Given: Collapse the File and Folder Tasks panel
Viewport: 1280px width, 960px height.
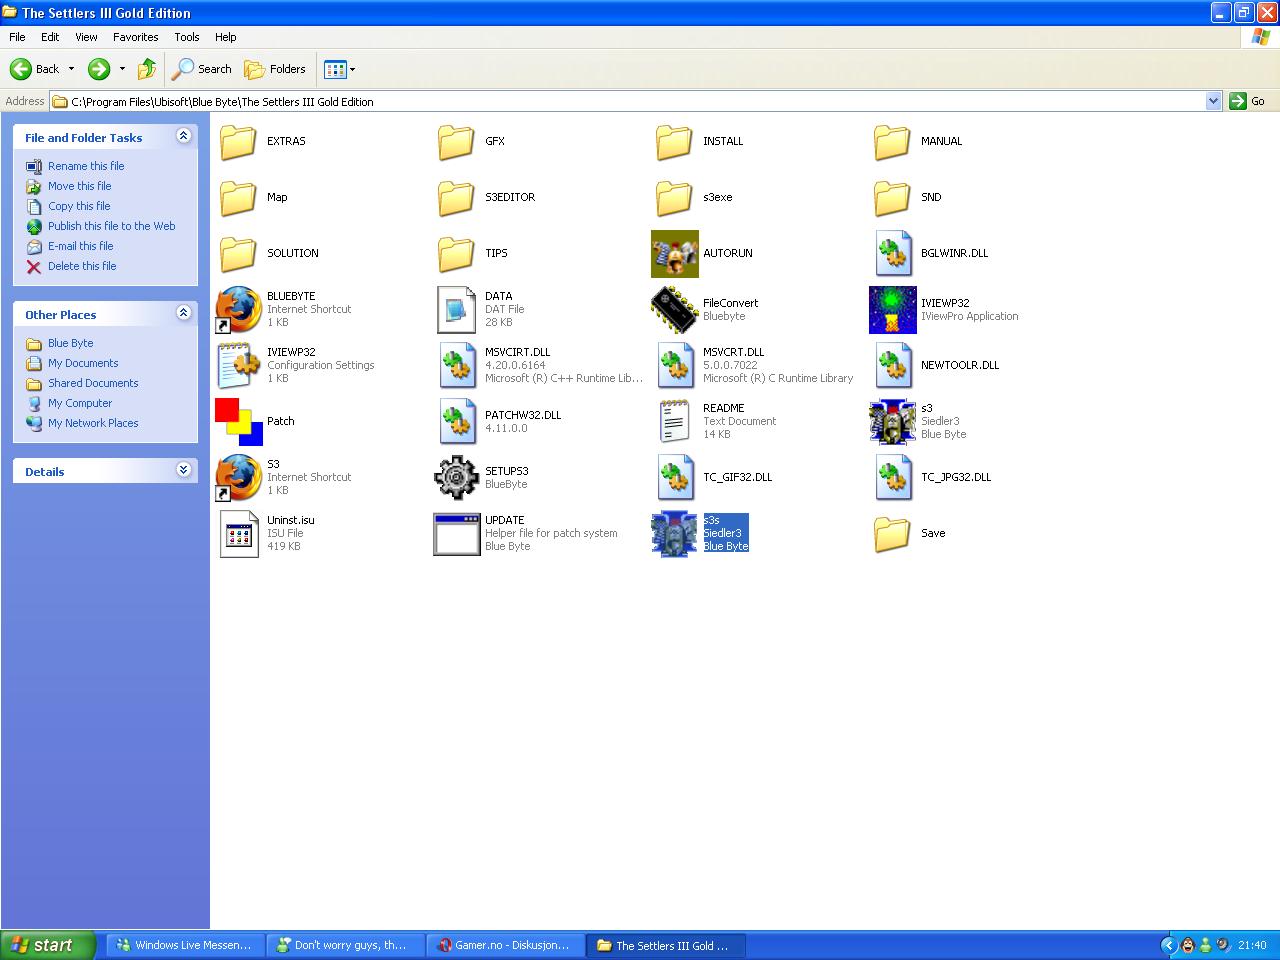Looking at the screenshot, I should coord(183,136).
